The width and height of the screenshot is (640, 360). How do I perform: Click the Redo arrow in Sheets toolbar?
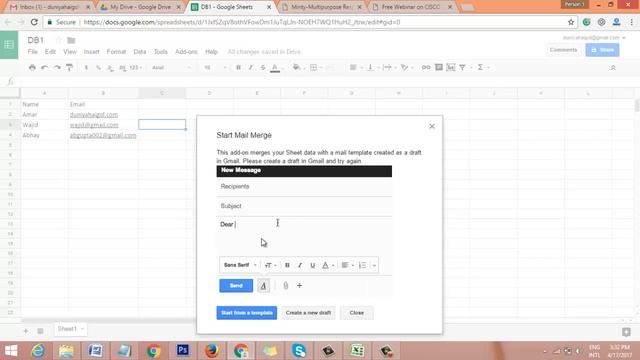coord(57,67)
